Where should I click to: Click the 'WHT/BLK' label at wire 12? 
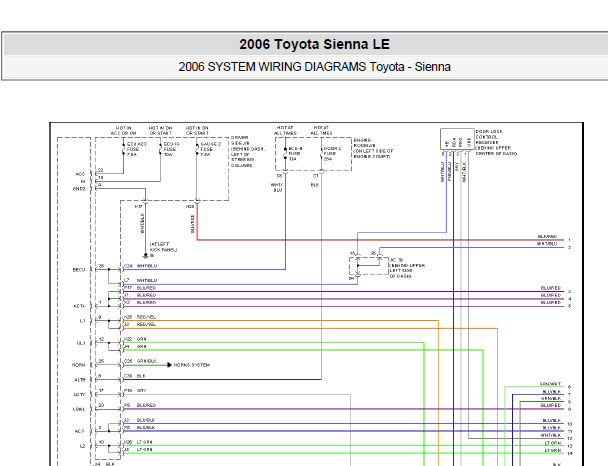pos(551,435)
